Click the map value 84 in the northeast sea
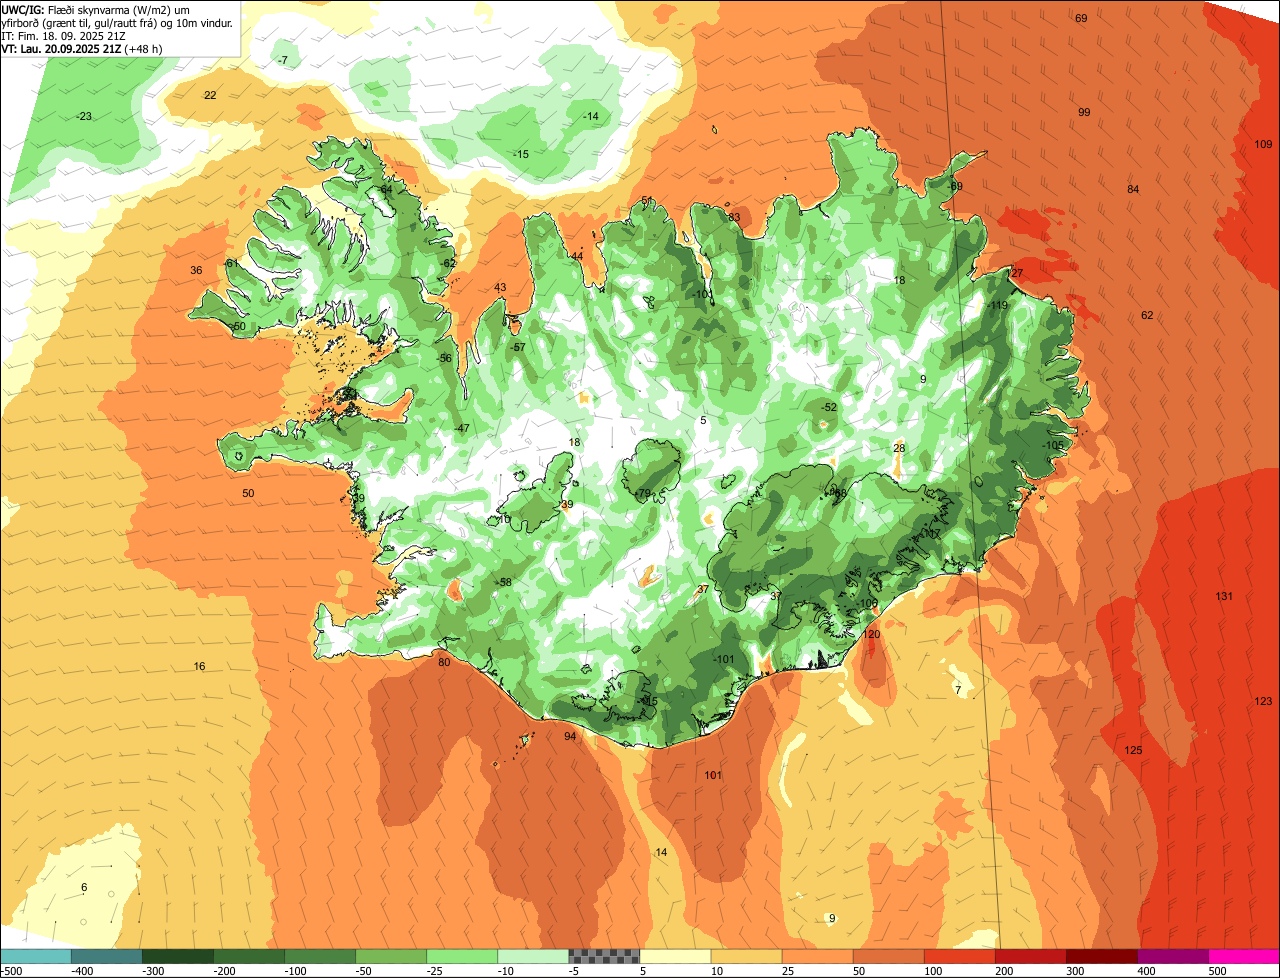 [1133, 189]
